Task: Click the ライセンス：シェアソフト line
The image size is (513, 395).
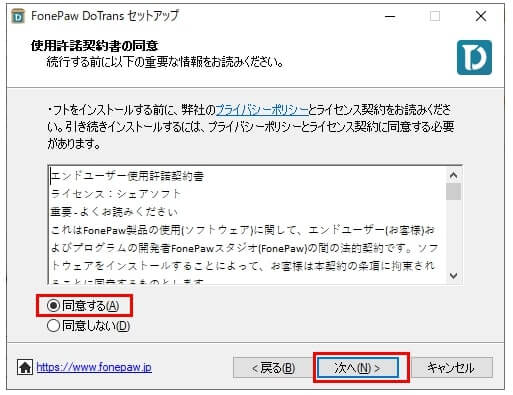Action: click(116, 194)
